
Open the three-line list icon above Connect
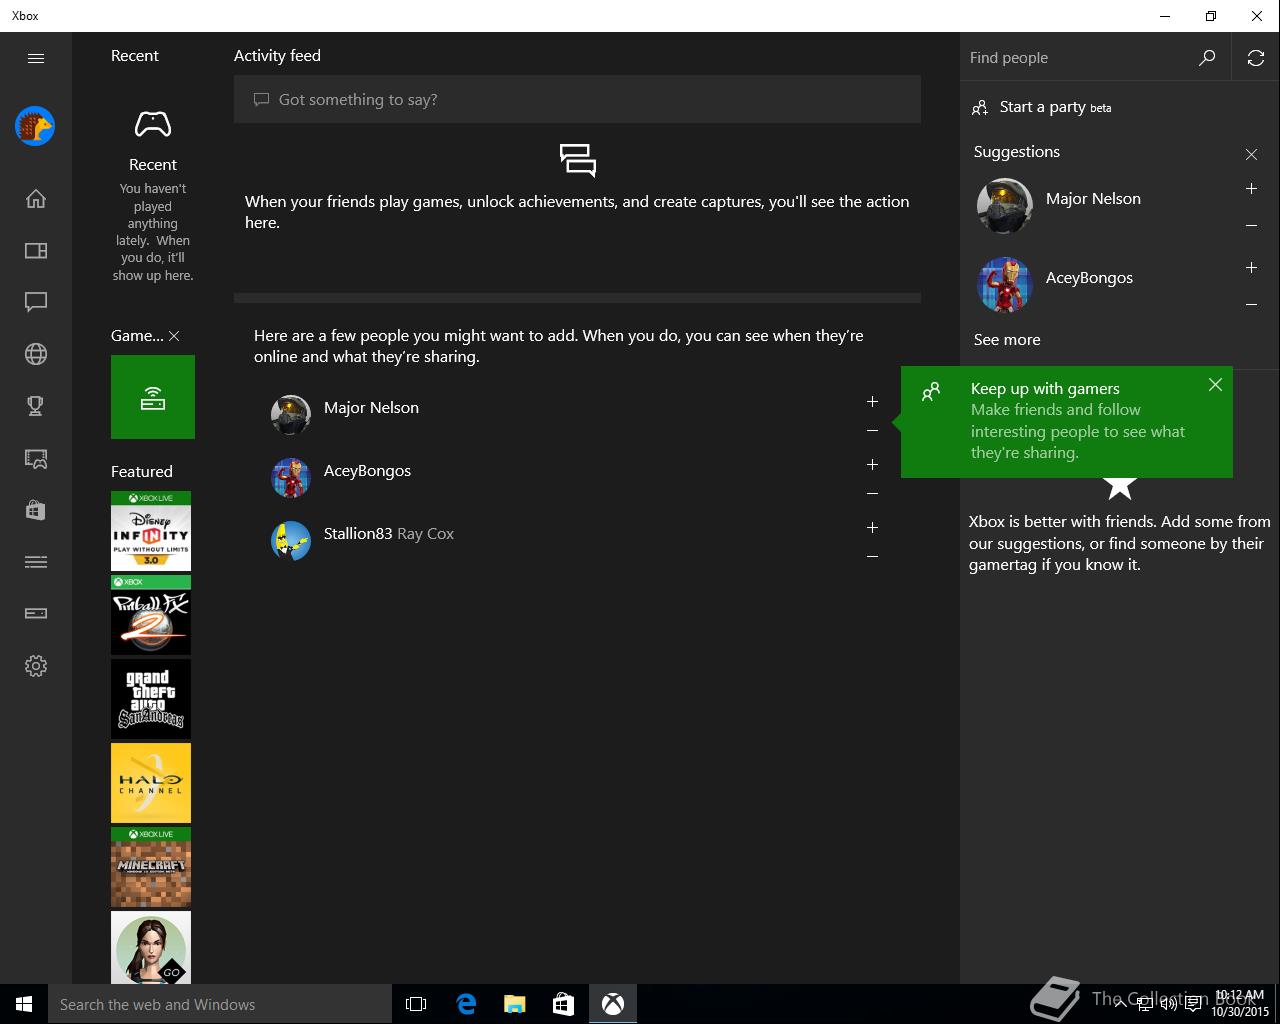click(36, 562)
